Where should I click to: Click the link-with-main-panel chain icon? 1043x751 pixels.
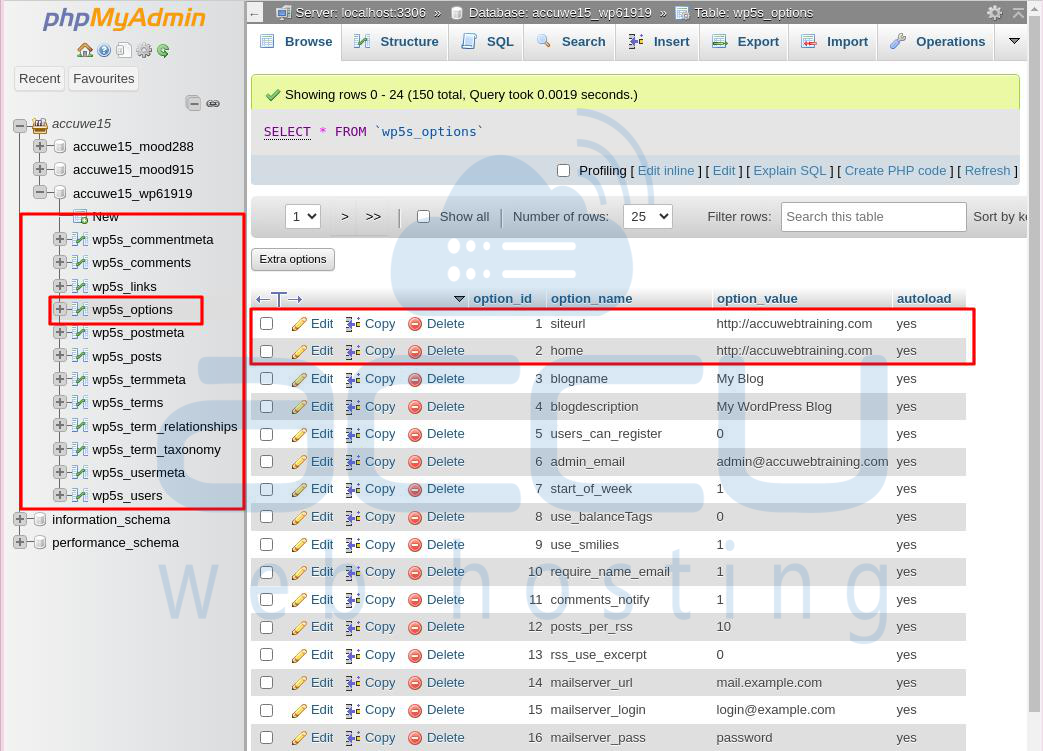coord(213,103)
